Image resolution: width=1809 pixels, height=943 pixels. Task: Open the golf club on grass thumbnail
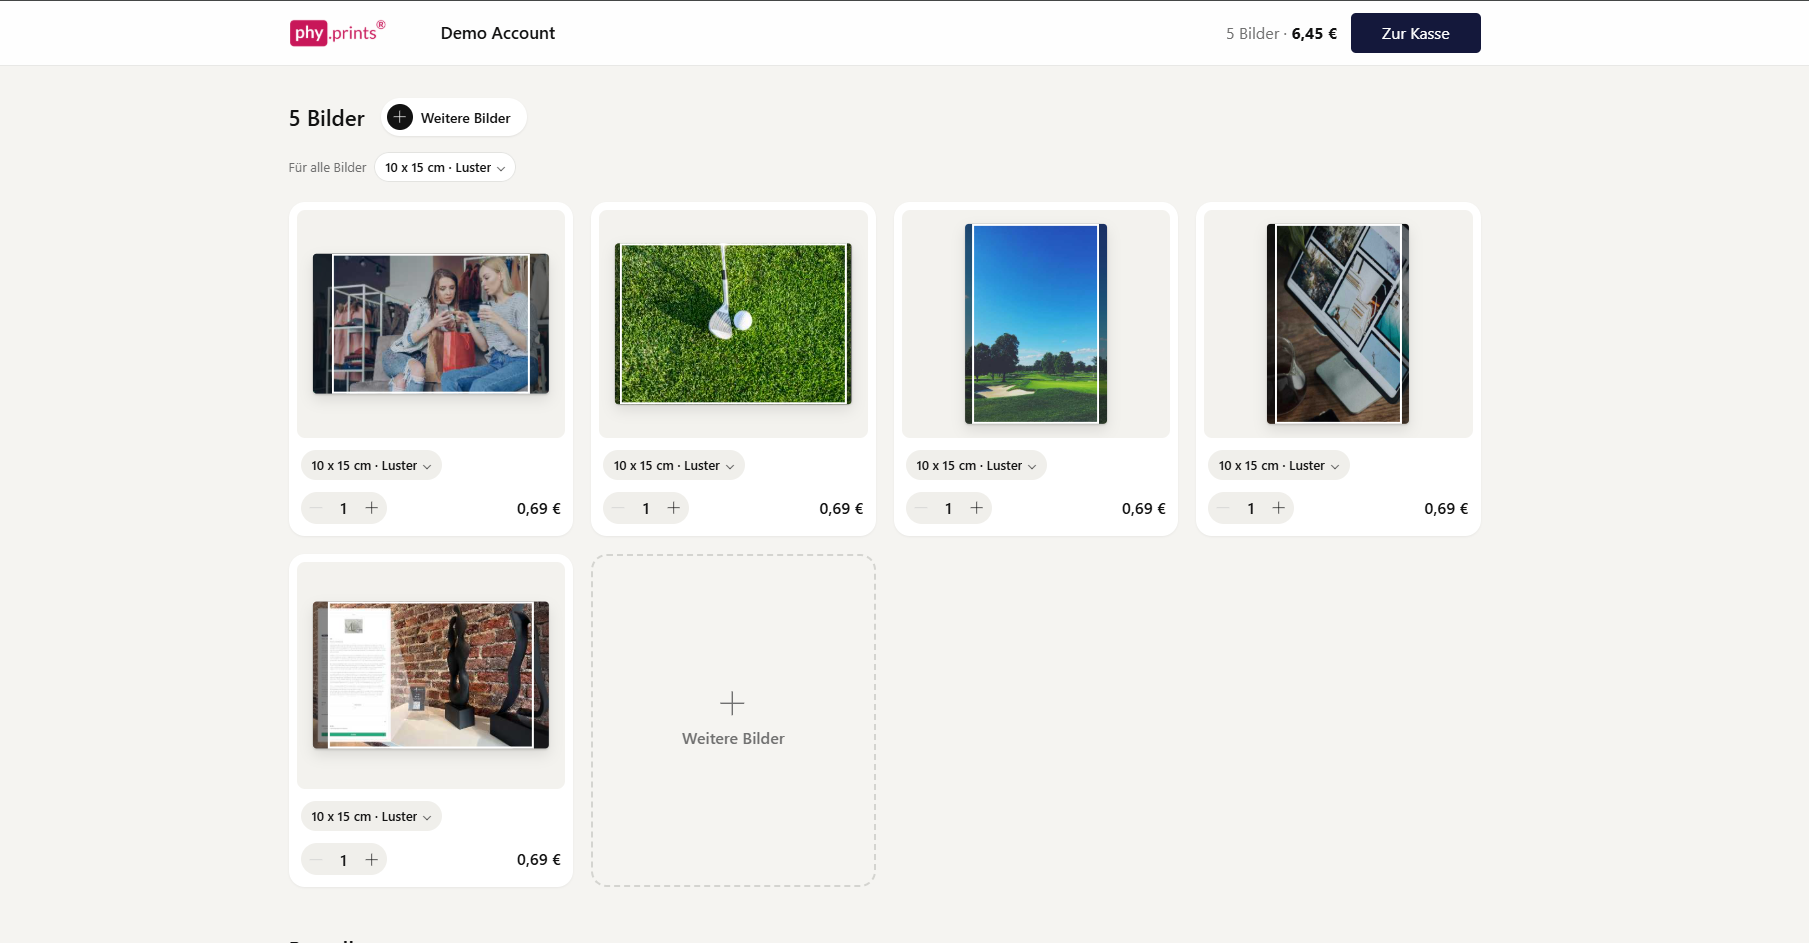733,324
